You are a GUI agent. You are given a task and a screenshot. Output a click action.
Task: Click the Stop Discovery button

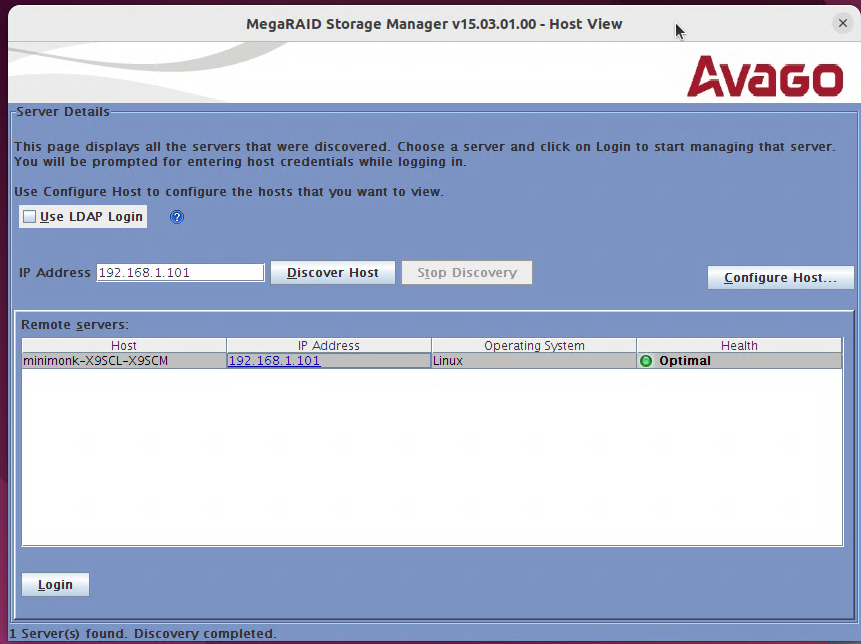[467, 273]
